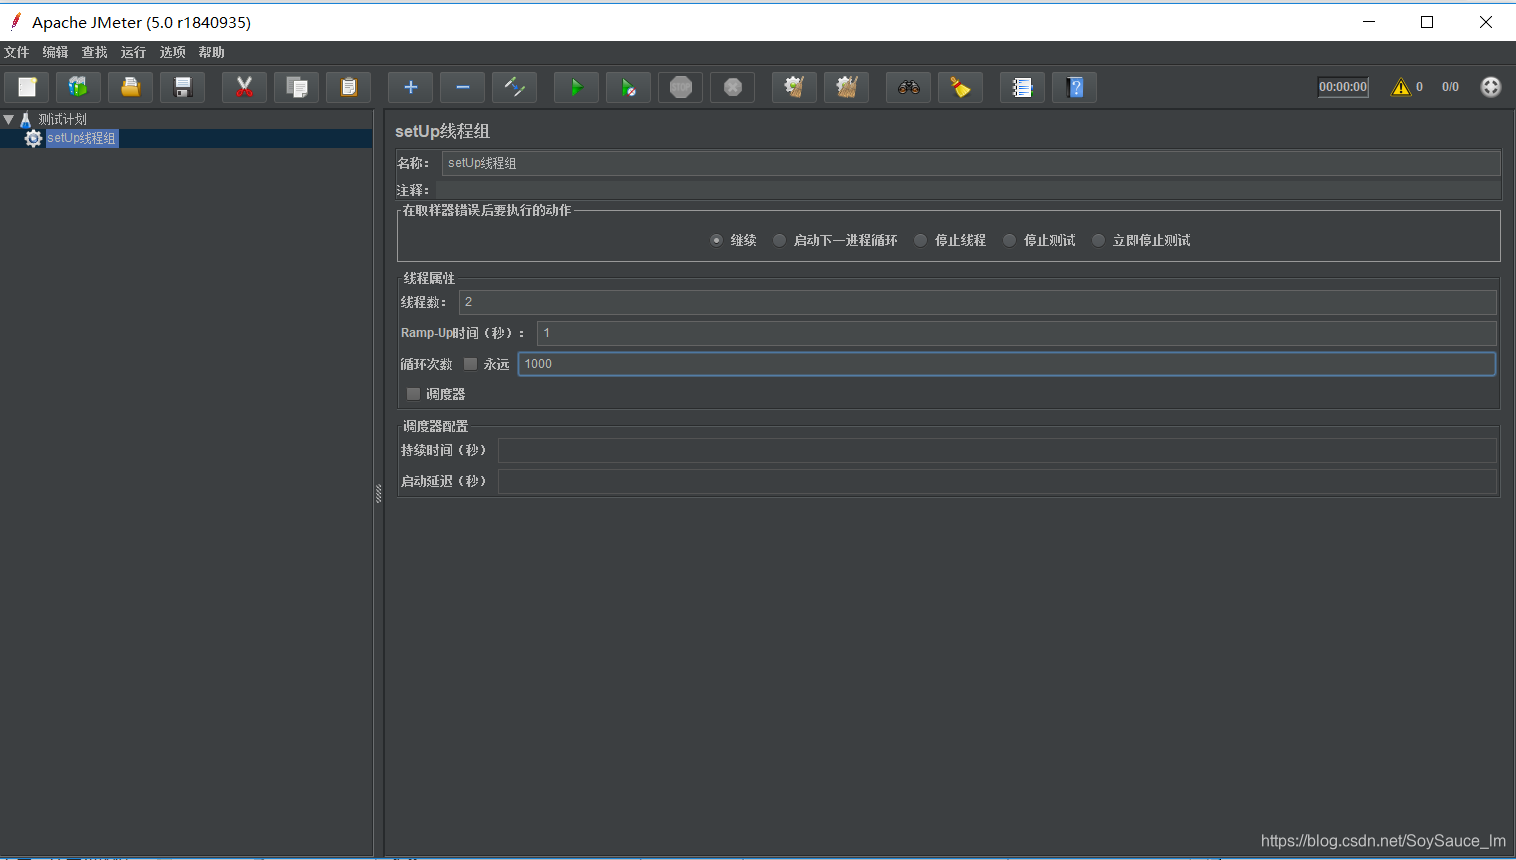1516x860 pixels.
Task: Select the 继续 radio button
Action: tap(716, 240)
